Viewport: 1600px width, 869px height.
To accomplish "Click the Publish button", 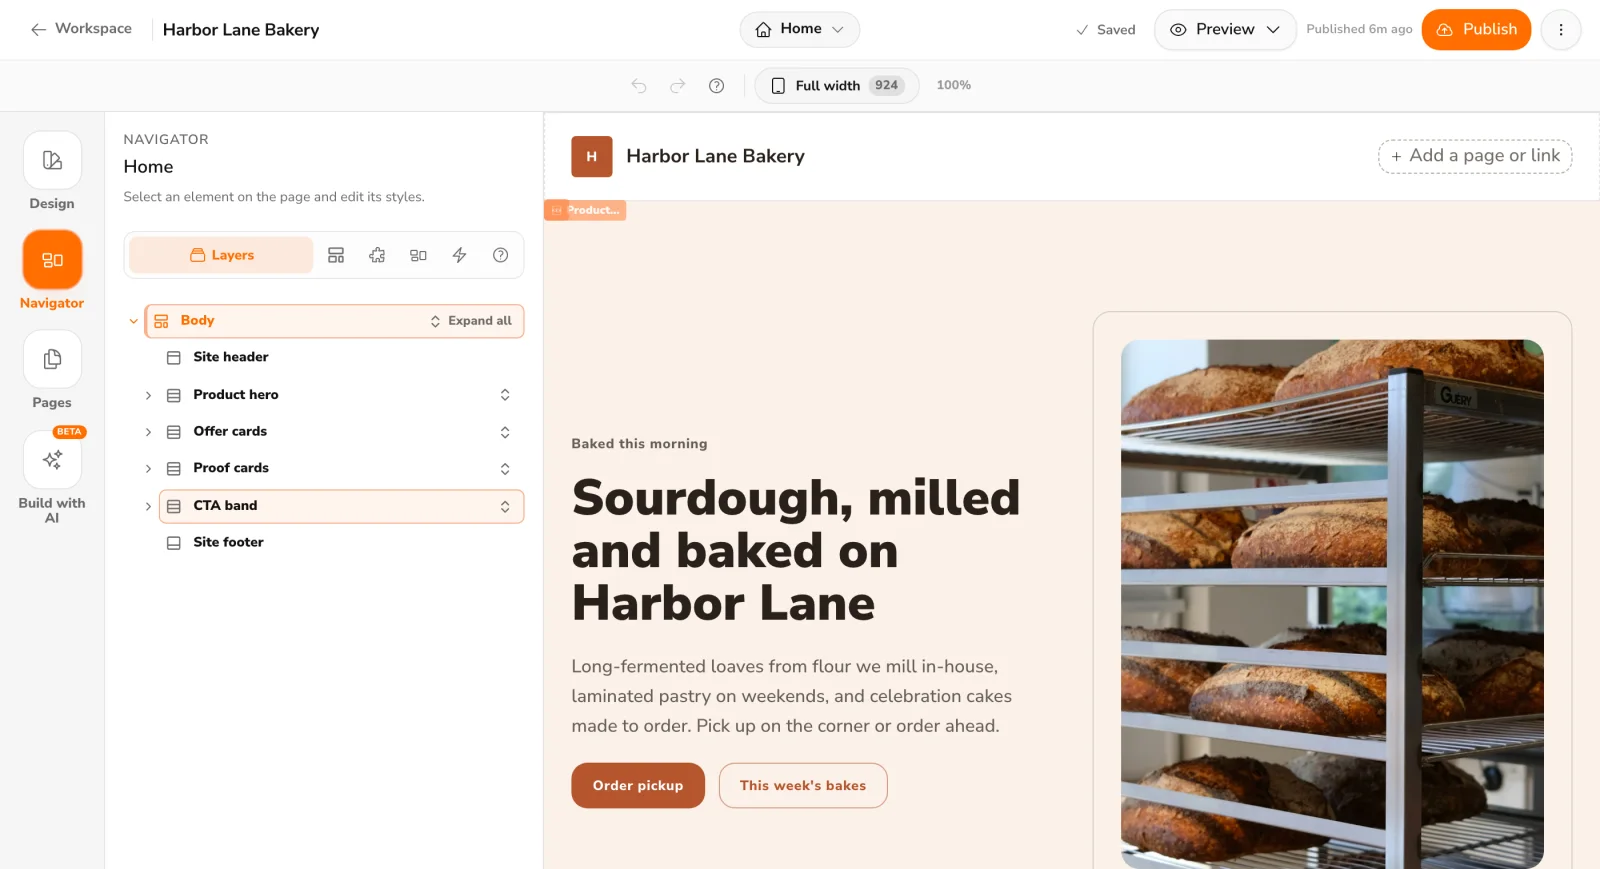I will [1476, 30].
